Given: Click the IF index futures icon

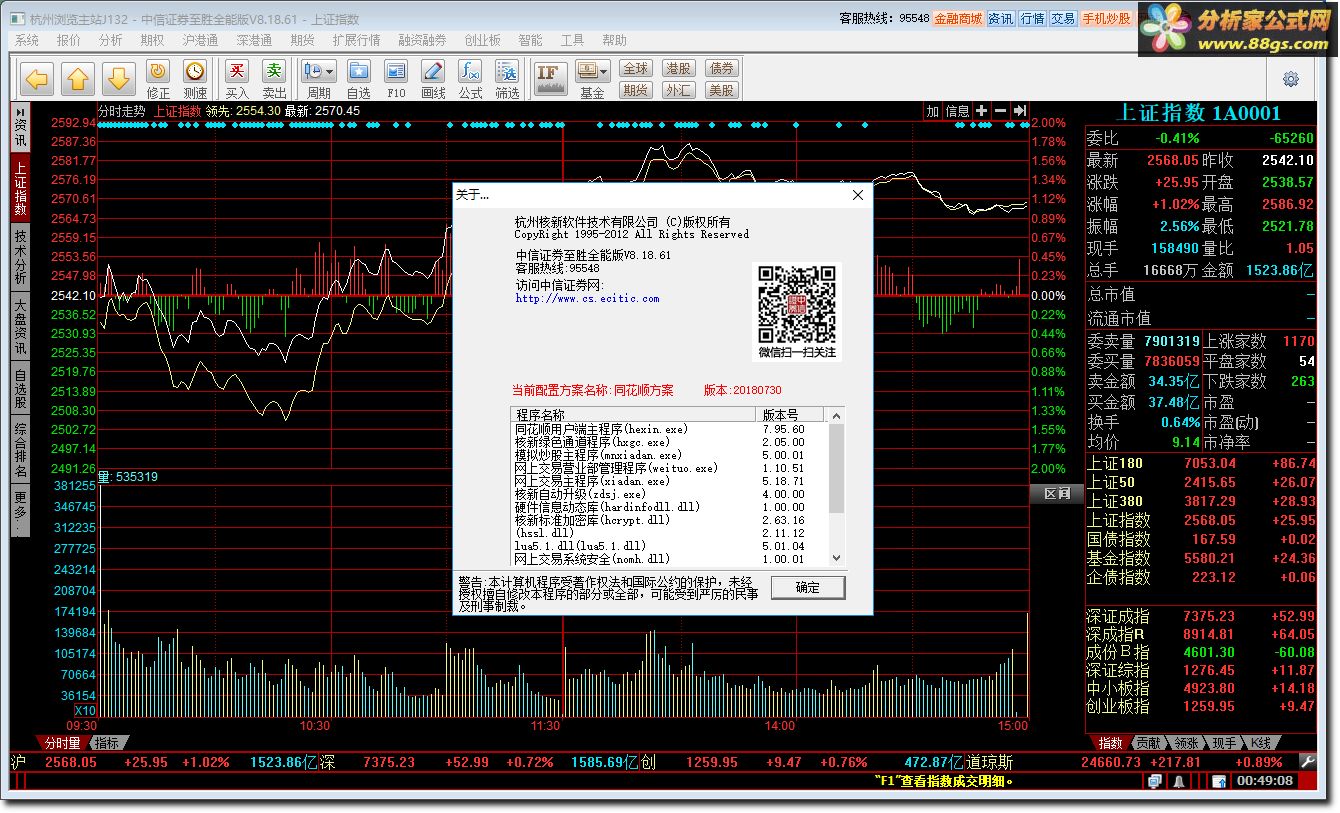Looking at the screenshot, I should click(x=548, y=77).
